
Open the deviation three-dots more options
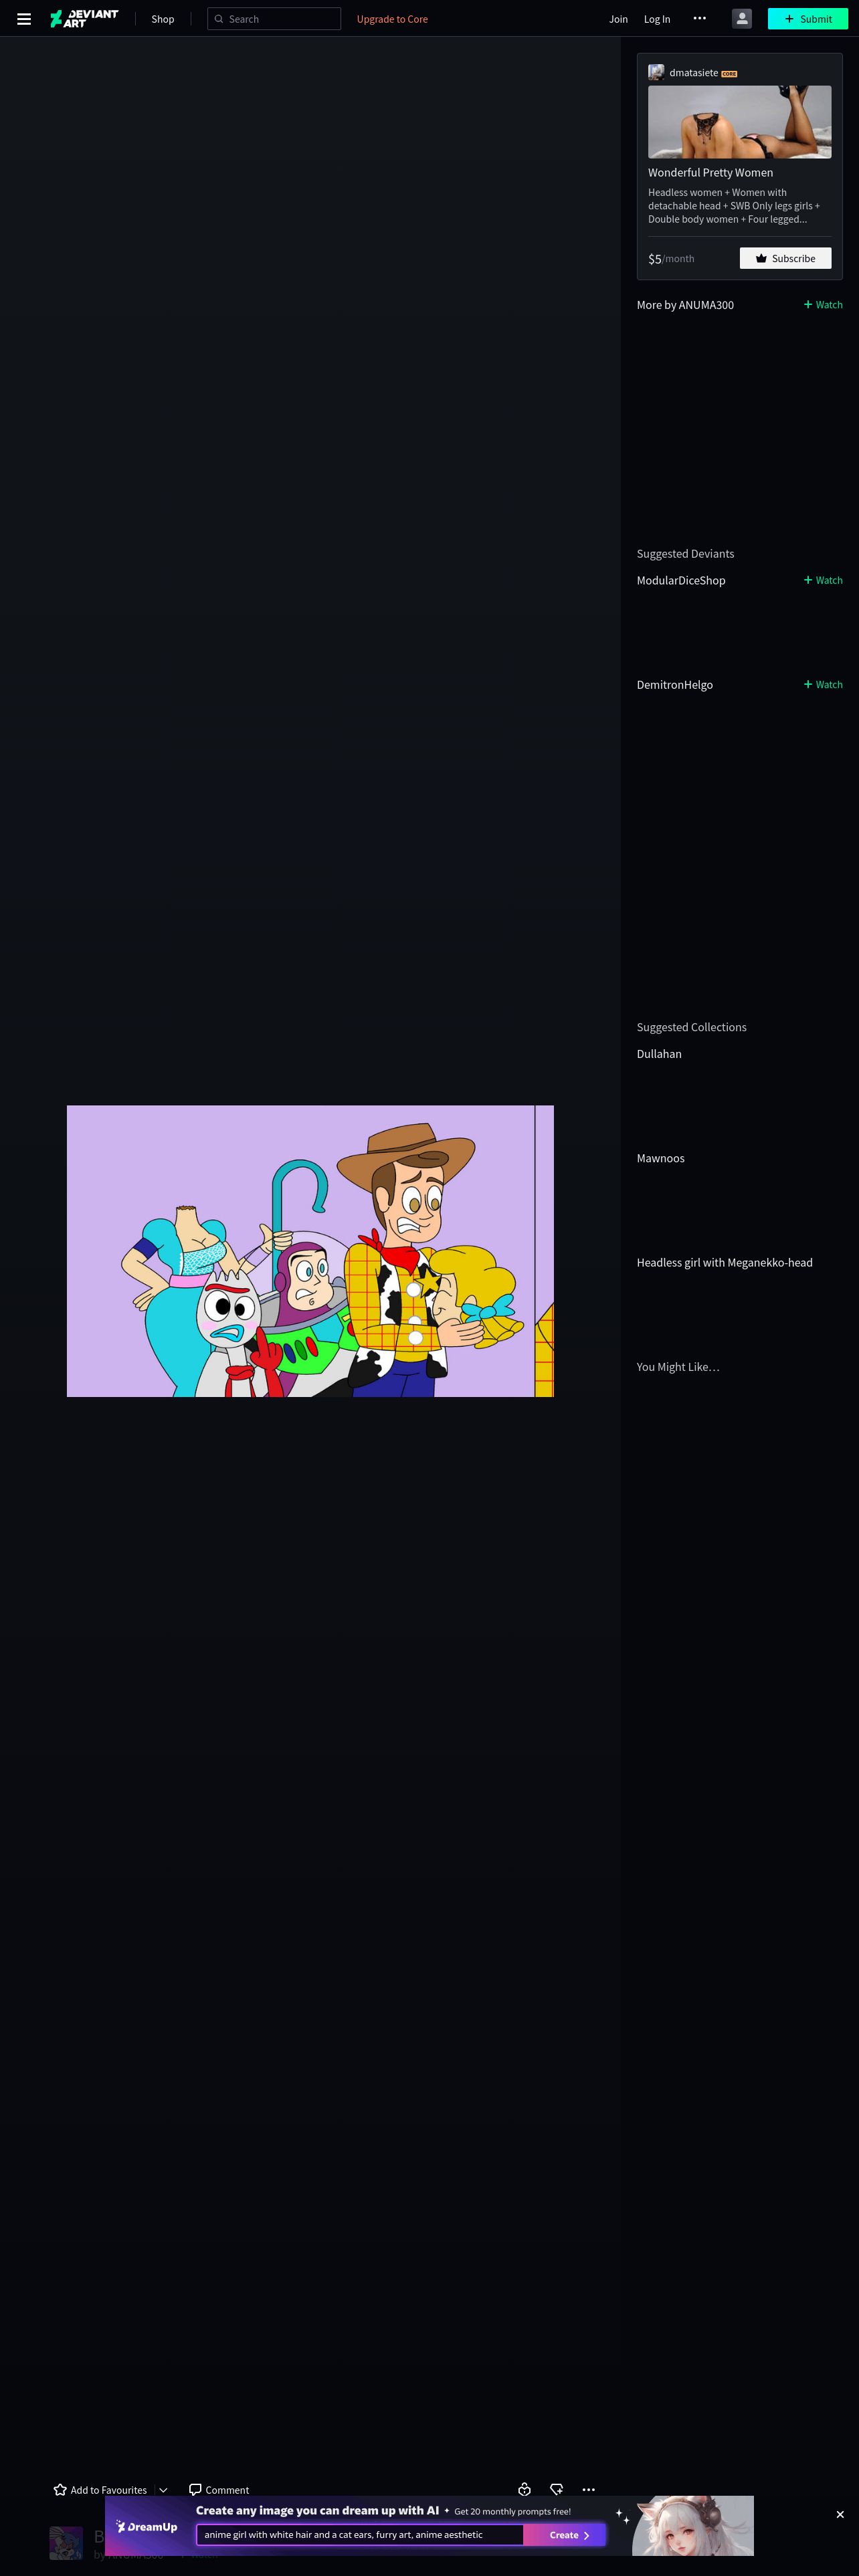click(x=589, y=2490)
